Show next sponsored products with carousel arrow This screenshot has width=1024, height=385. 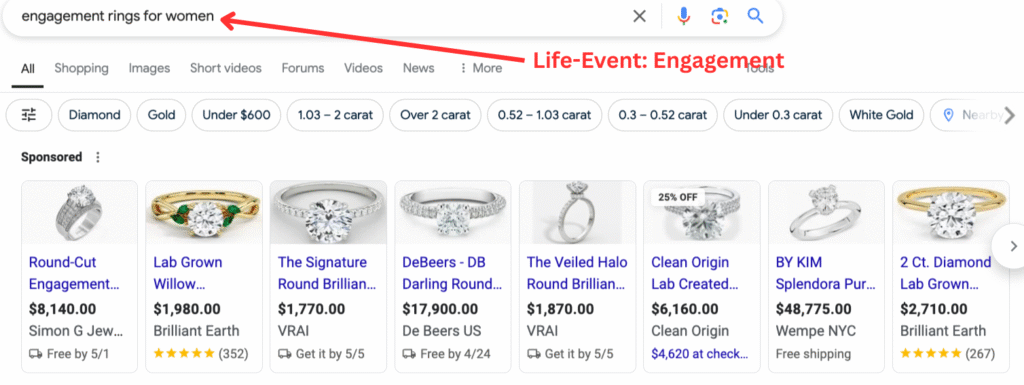click(x=1012, y=246)
